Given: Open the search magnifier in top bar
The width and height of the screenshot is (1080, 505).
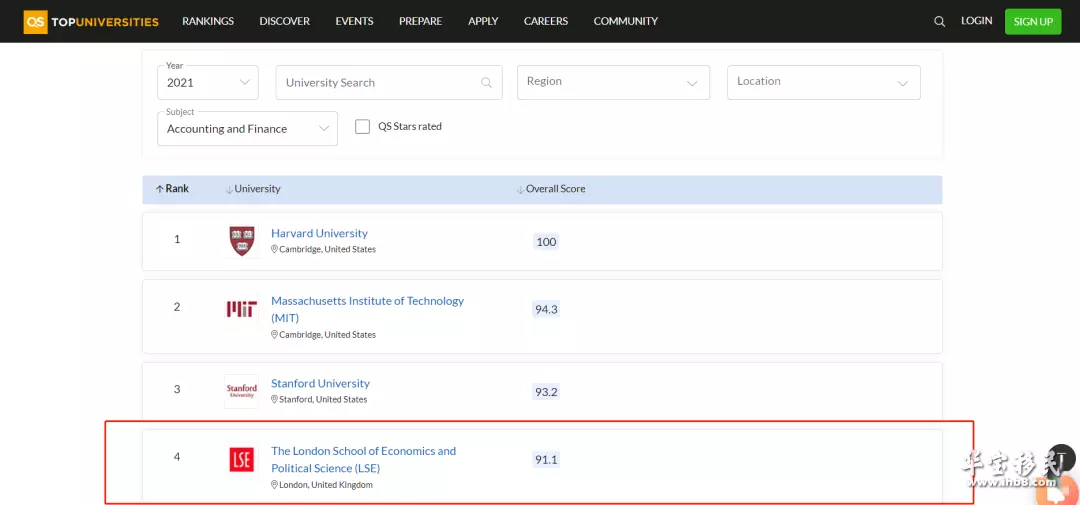Looking at the screenshot, I should pyautogui.click(x=939, y=21).
